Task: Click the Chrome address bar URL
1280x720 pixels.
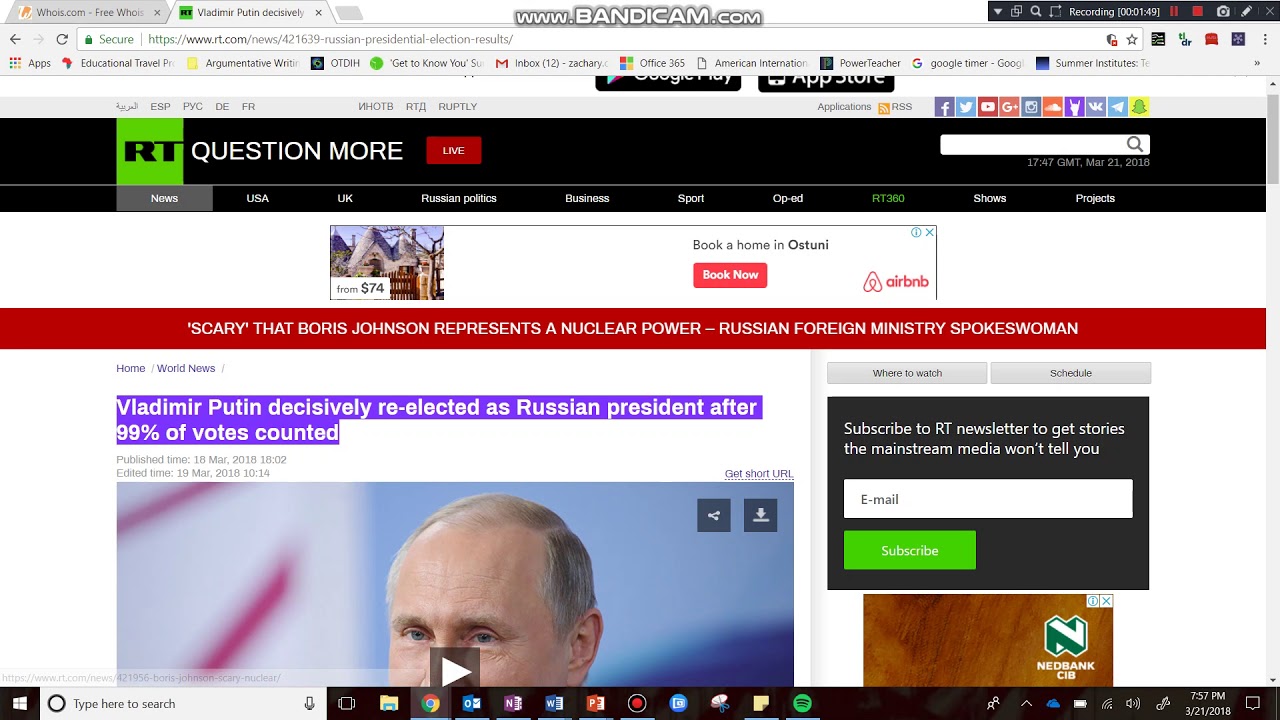Action: [x=330, y=40]
